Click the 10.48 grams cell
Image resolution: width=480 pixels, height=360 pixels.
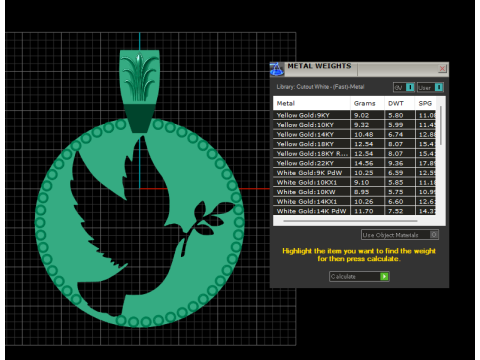coord(367,135)
